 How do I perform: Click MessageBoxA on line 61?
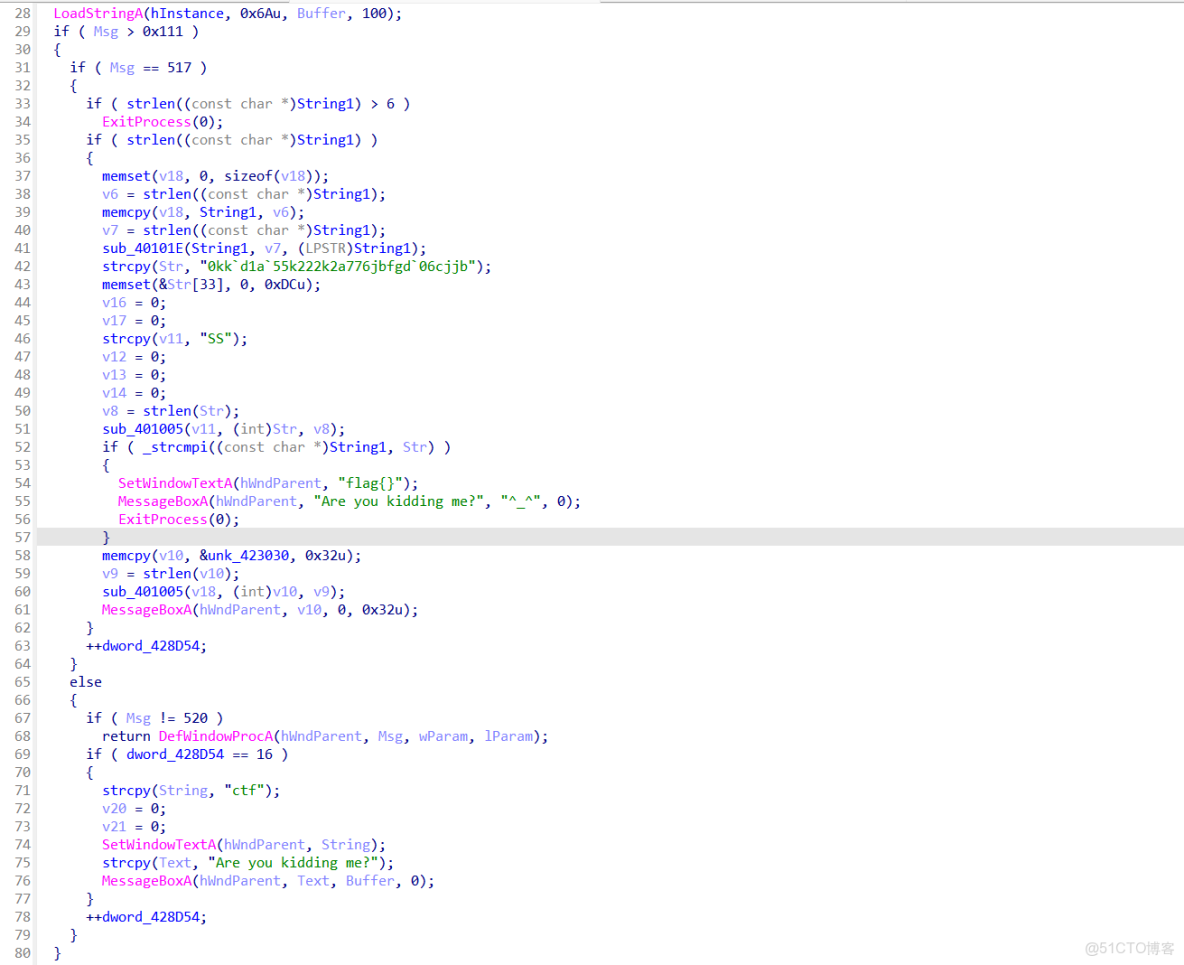[146, 611]
